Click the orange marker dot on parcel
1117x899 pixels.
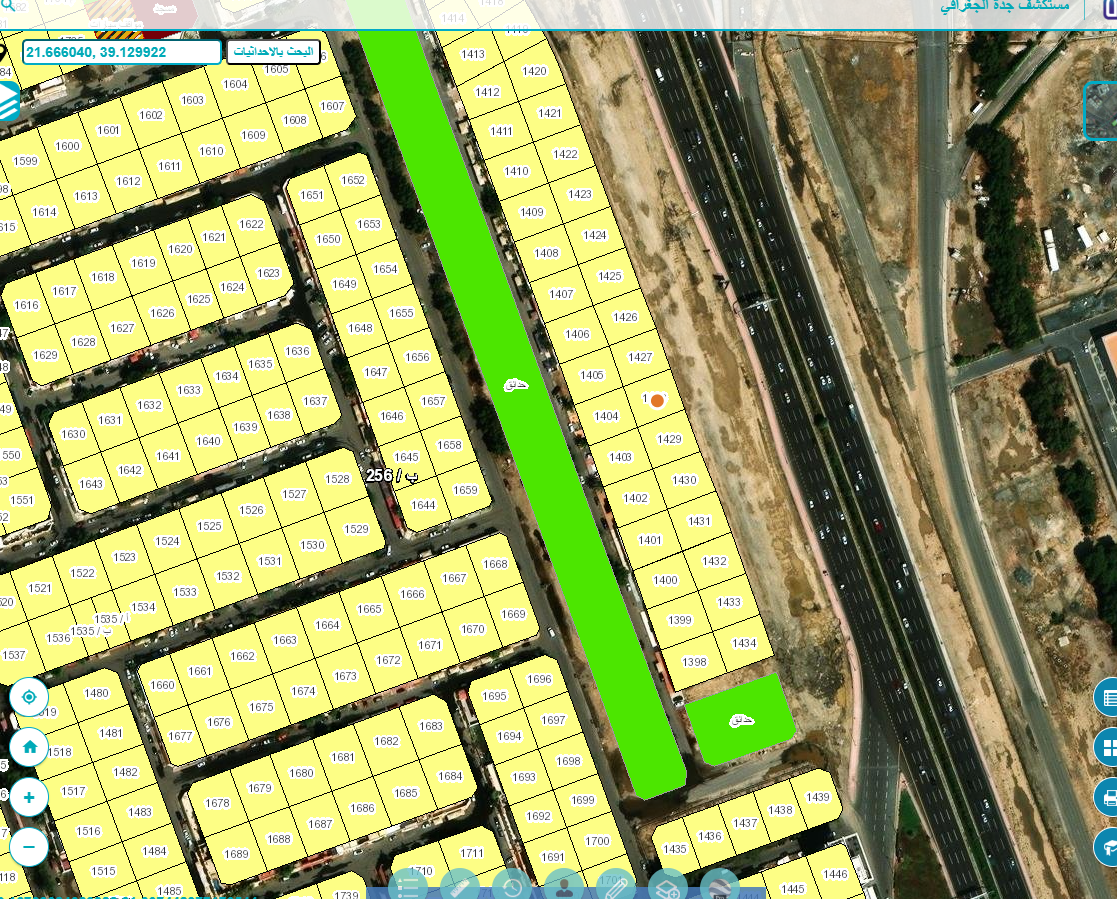pos(658,400)
